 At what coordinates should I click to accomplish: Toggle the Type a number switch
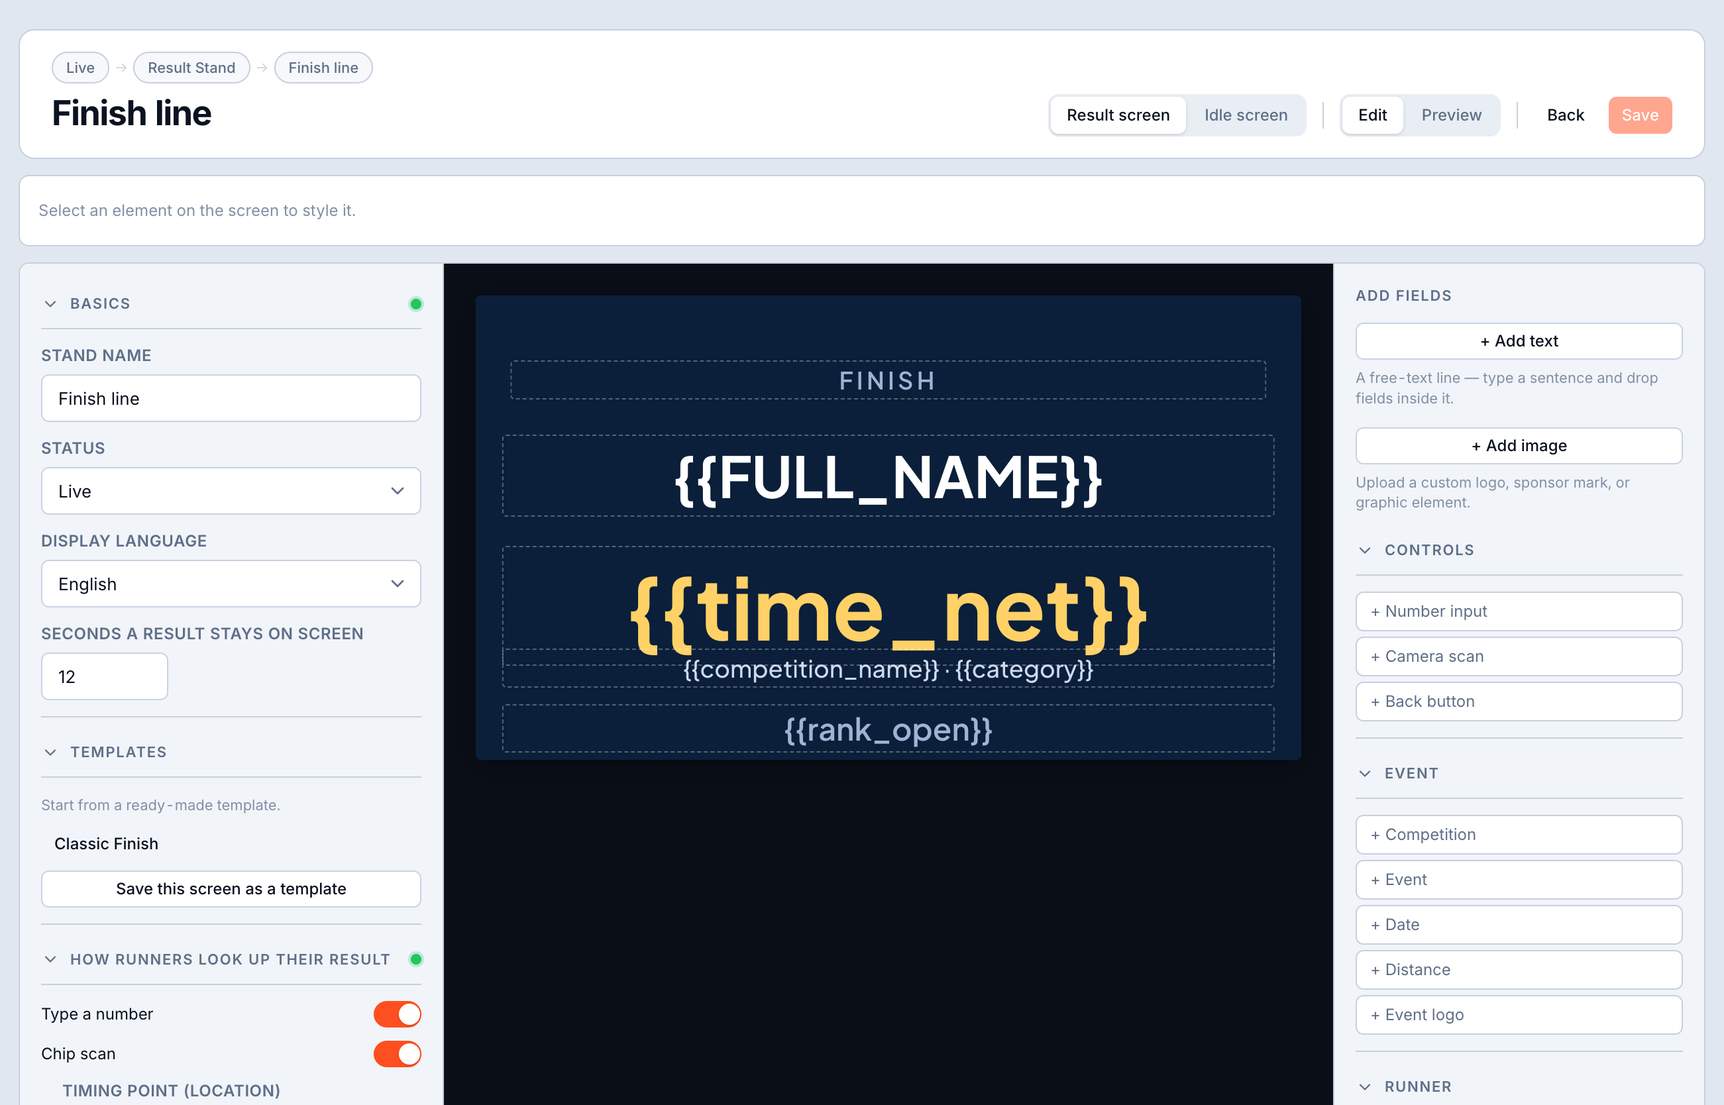[397, 1014]
